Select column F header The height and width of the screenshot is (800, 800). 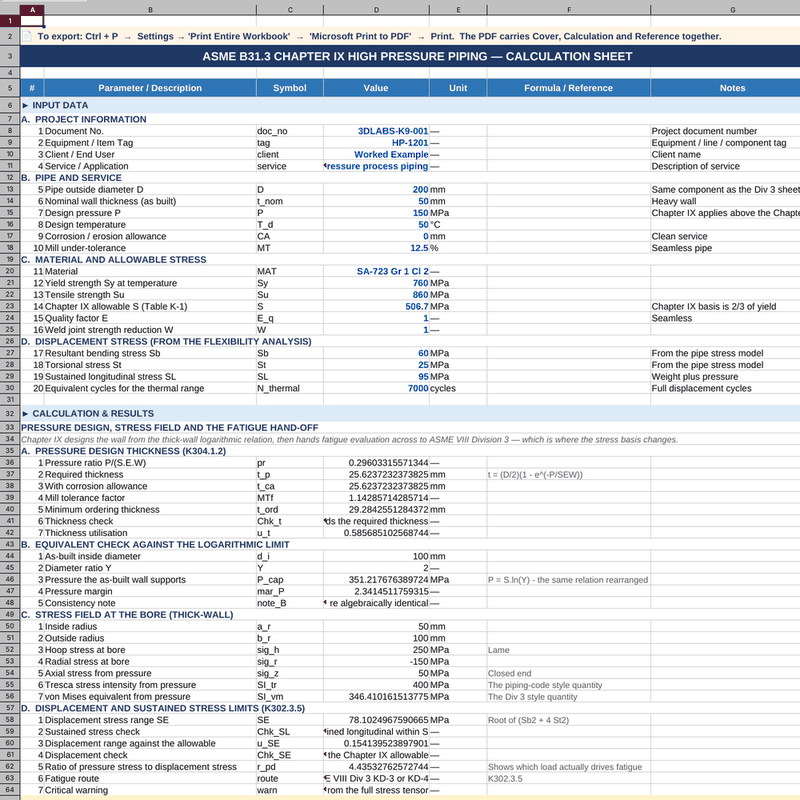(568, 10)
